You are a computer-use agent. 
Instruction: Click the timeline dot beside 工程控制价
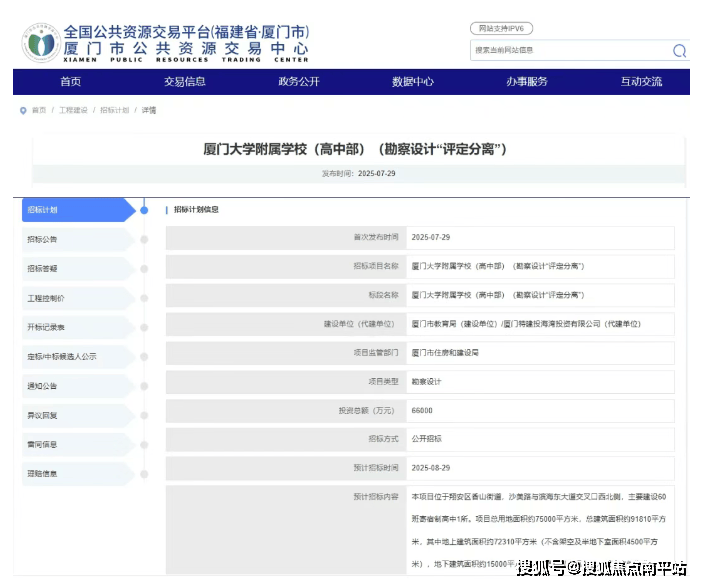144,298
